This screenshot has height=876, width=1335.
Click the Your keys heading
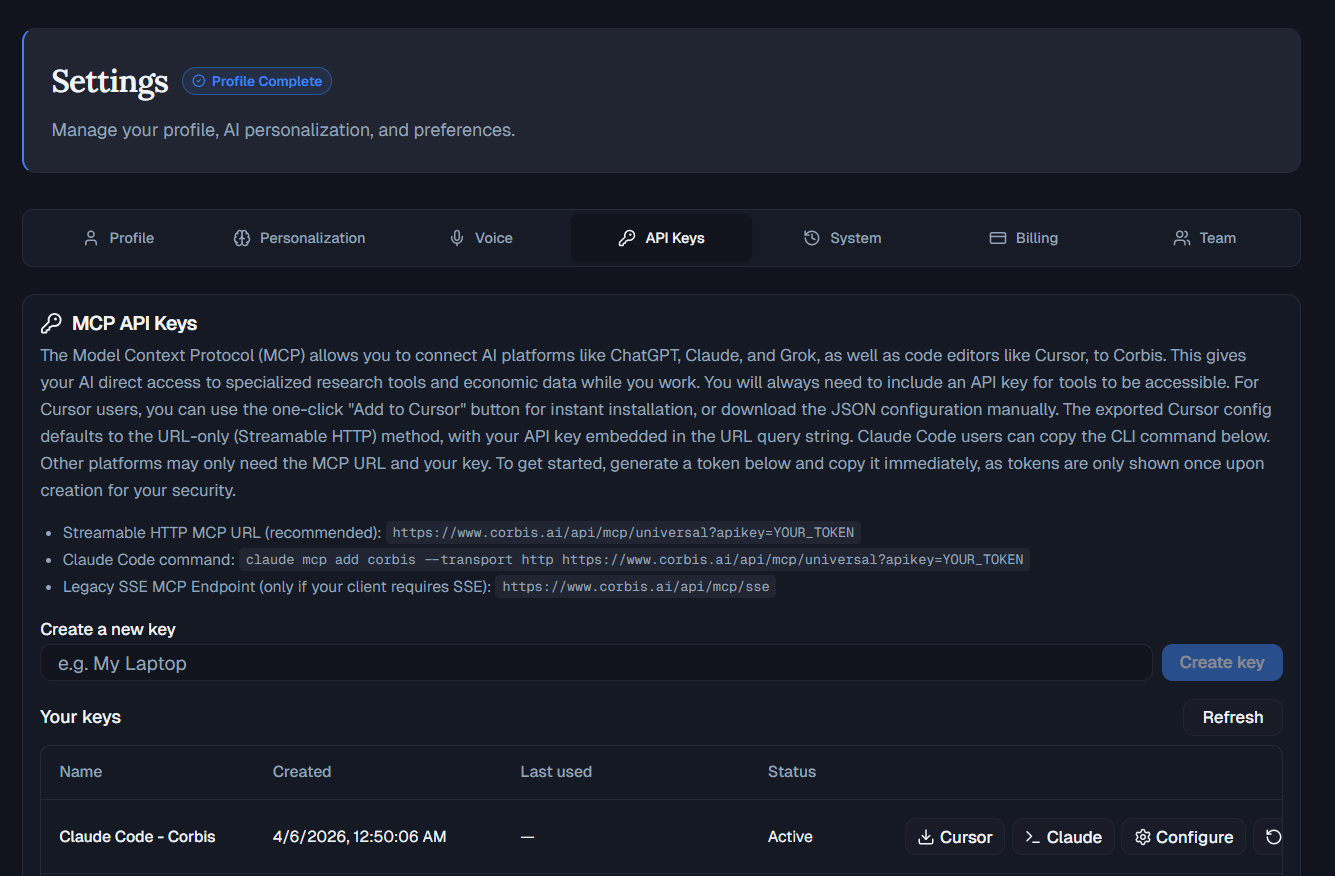80,717
